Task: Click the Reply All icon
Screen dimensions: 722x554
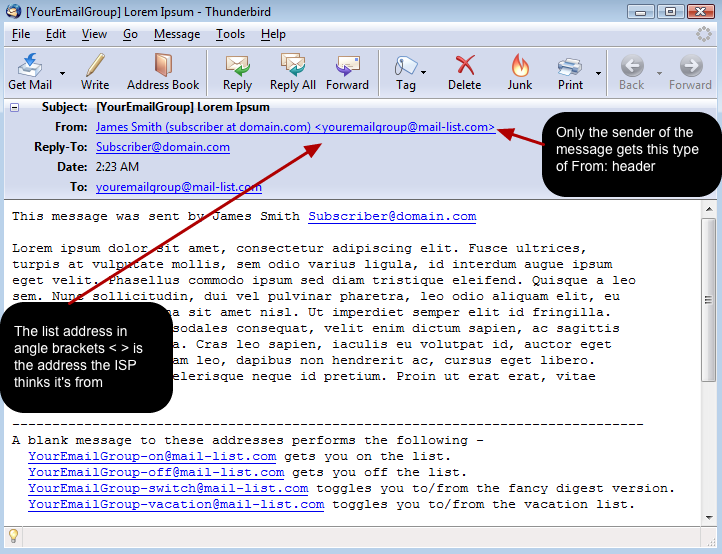Action: coord(293,65)
